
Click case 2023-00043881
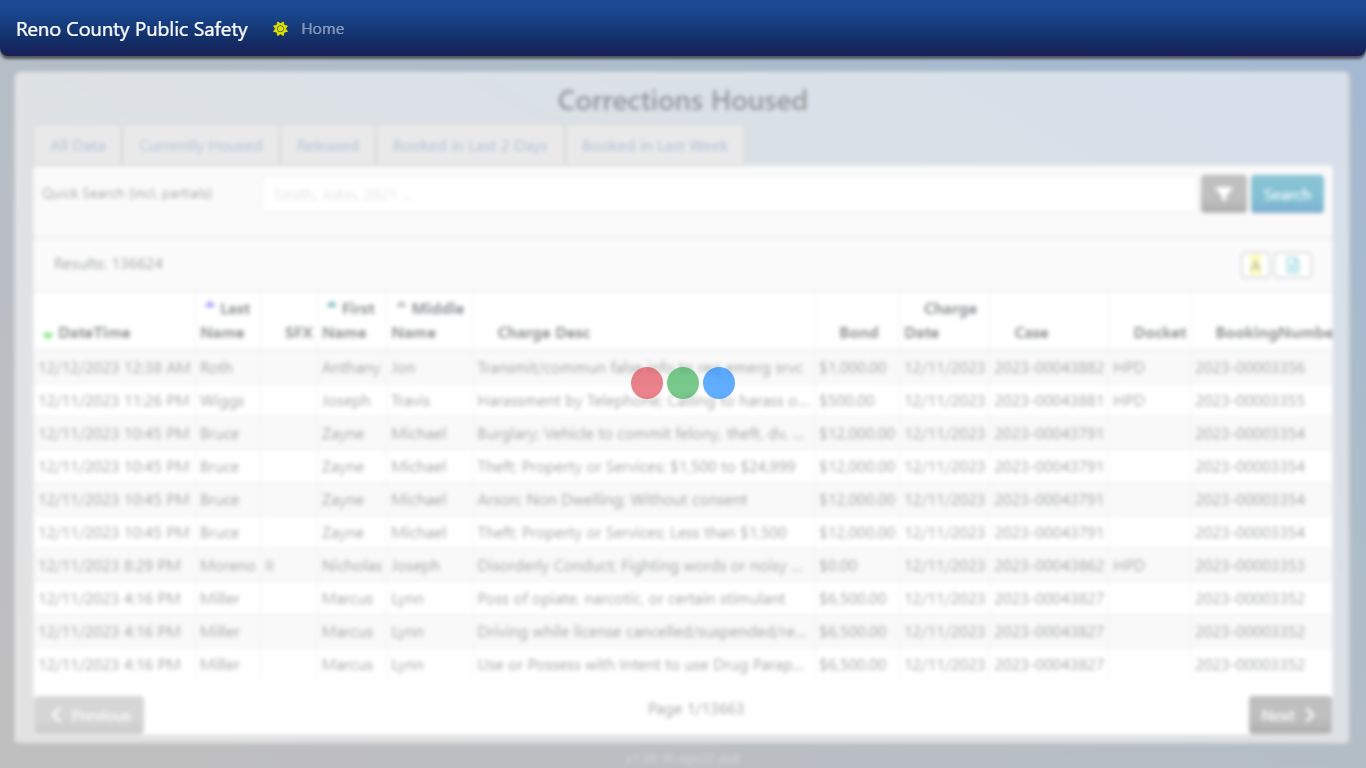click(x=1049, y=401)
